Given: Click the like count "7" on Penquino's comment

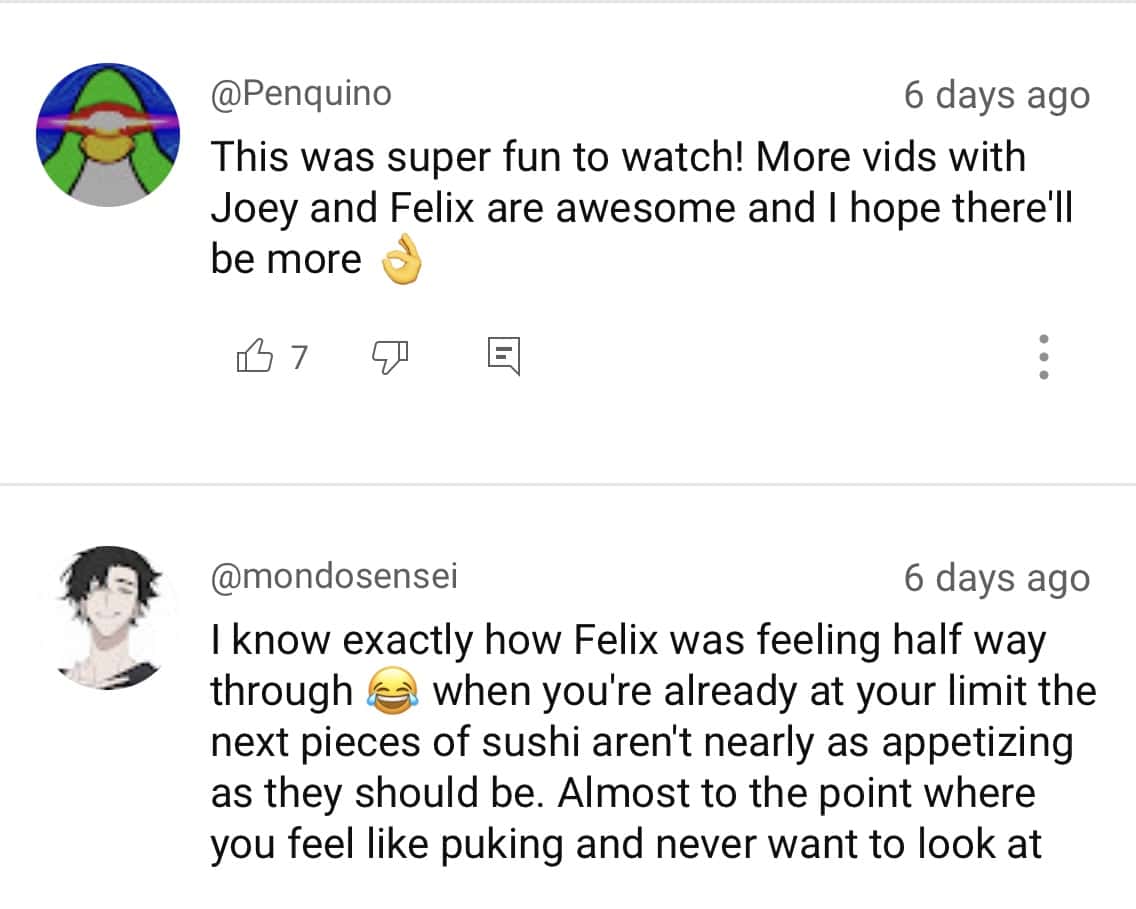Looking at the screenshot, I should tap(298, 356).
